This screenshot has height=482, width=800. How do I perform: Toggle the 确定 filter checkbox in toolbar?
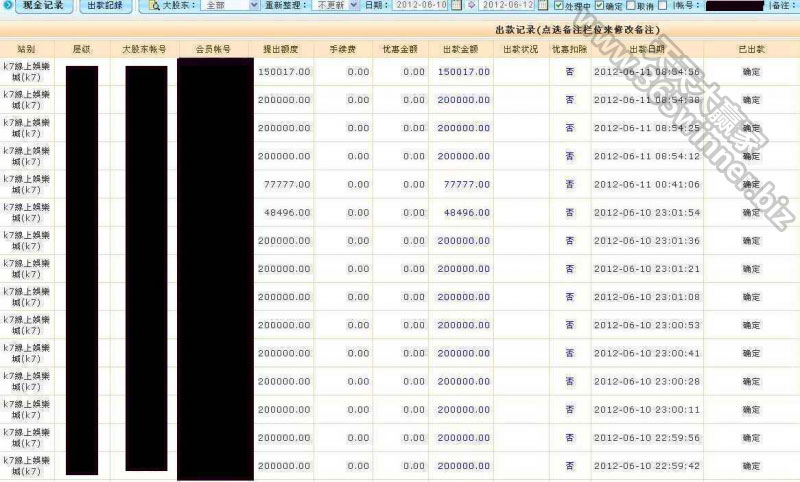coord(600,6)
